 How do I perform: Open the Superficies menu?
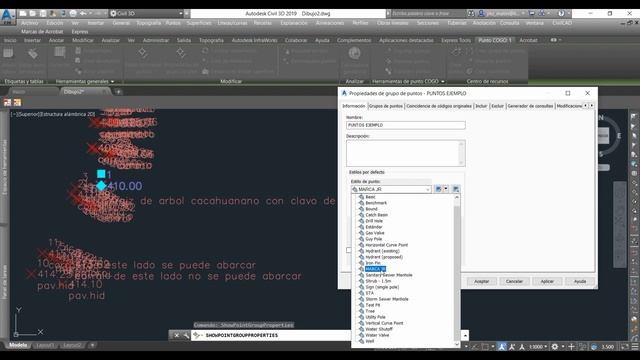(199, 23)
